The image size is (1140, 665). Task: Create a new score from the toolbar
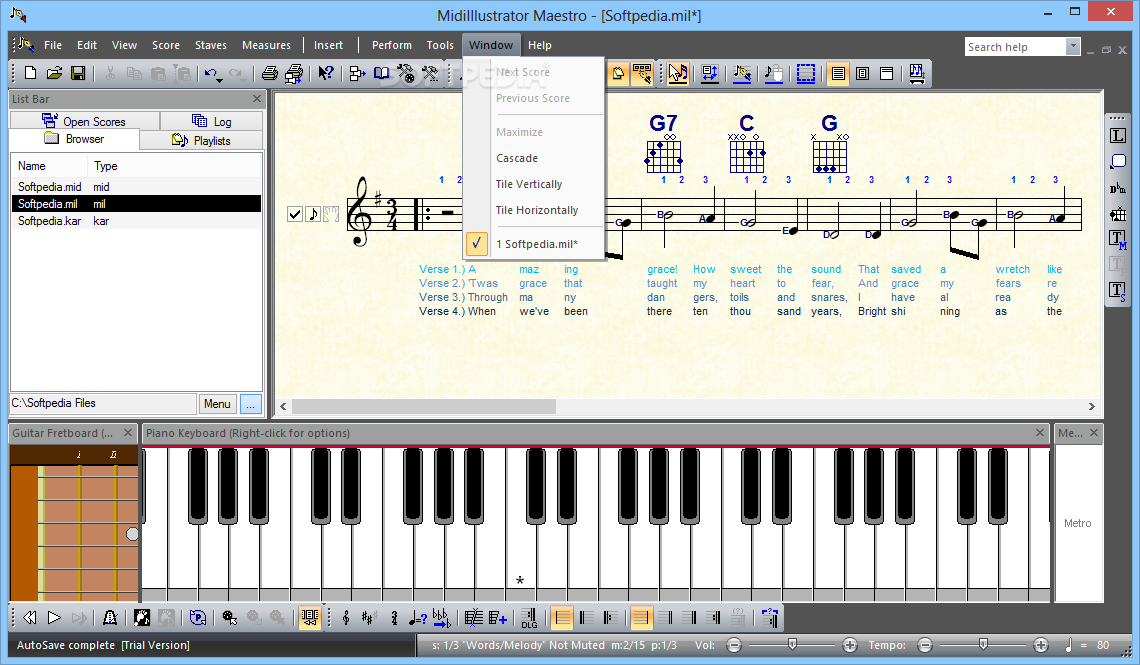(31, 73)
